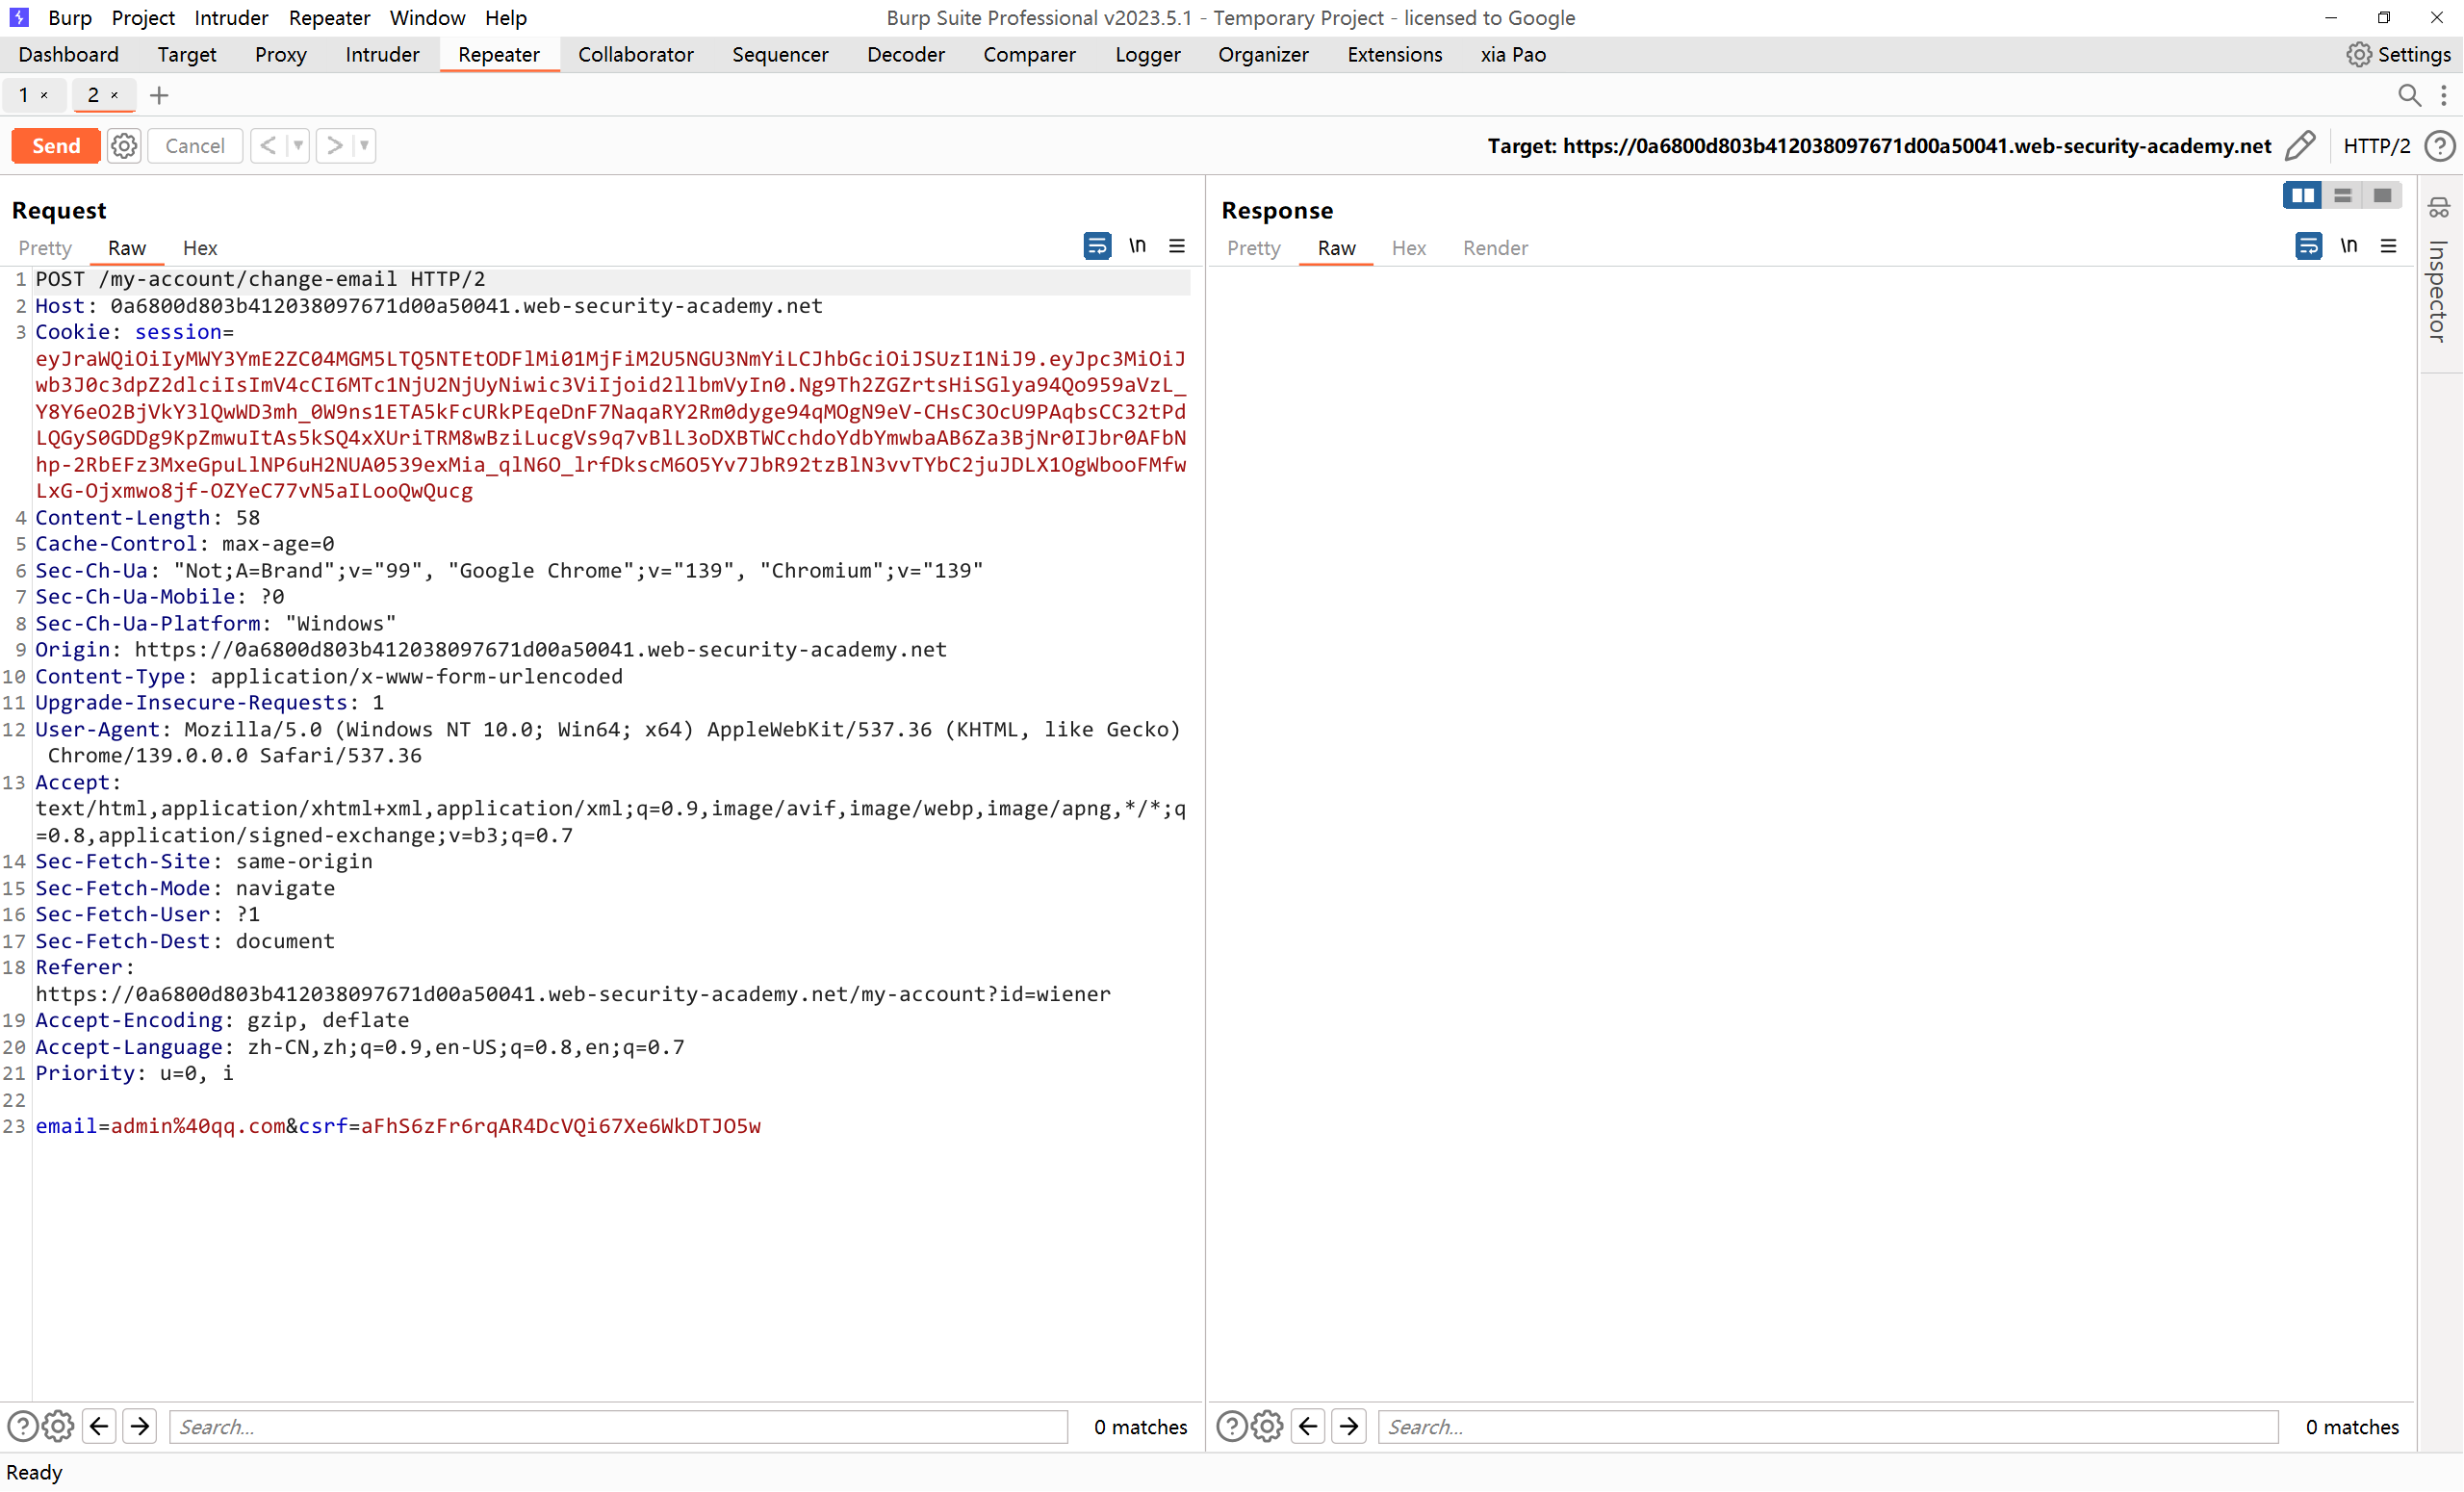
Task: Edit target with the pencil icon
Action: (2300, 146)
